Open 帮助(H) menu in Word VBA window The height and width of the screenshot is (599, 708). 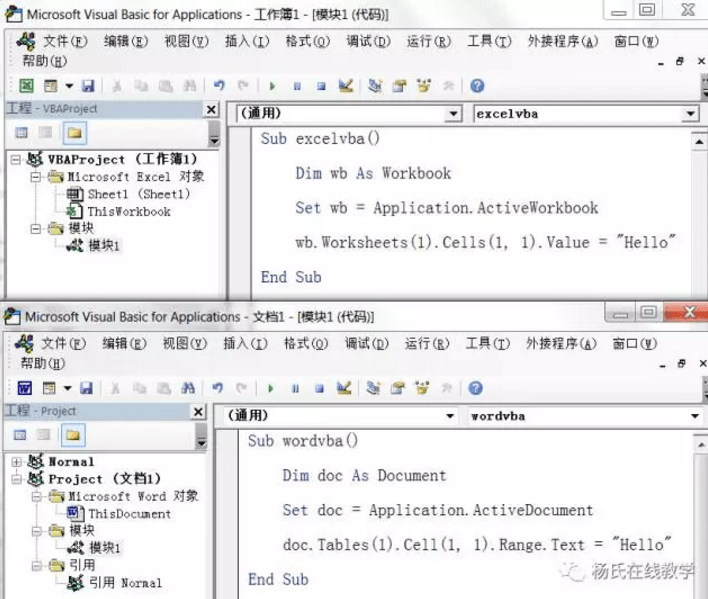43,363
